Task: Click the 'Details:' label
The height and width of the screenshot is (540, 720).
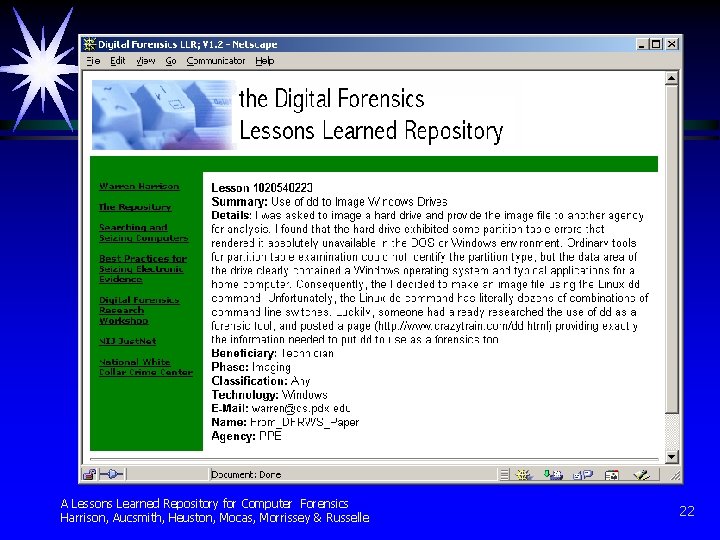Action: coord(231,215)
